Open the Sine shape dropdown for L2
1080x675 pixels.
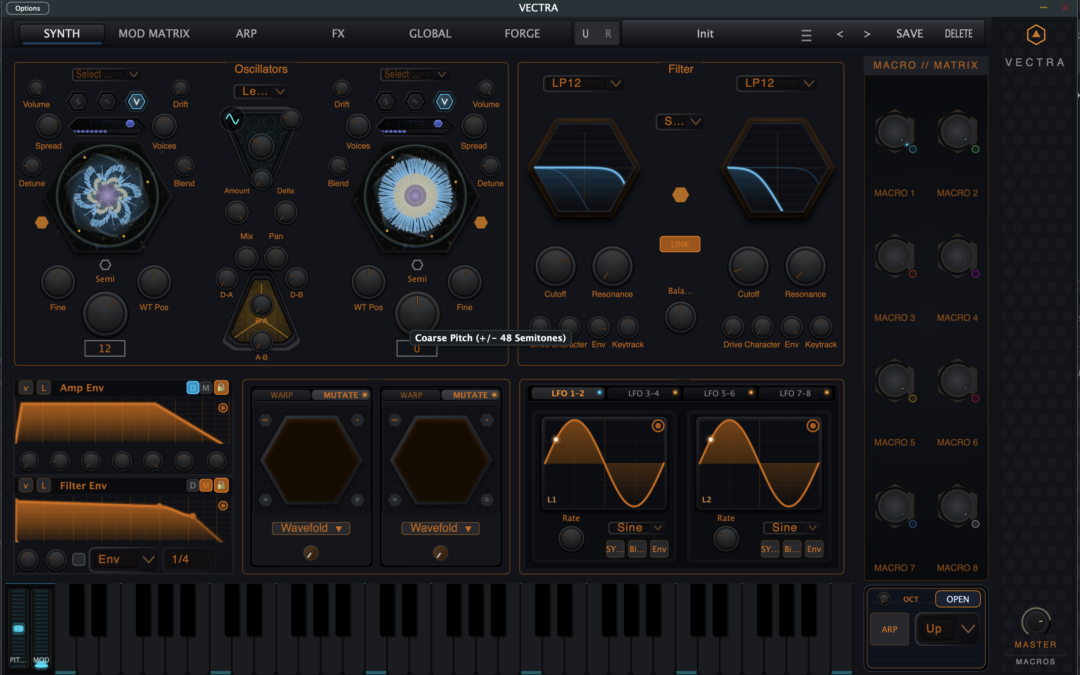coord(792,527)
